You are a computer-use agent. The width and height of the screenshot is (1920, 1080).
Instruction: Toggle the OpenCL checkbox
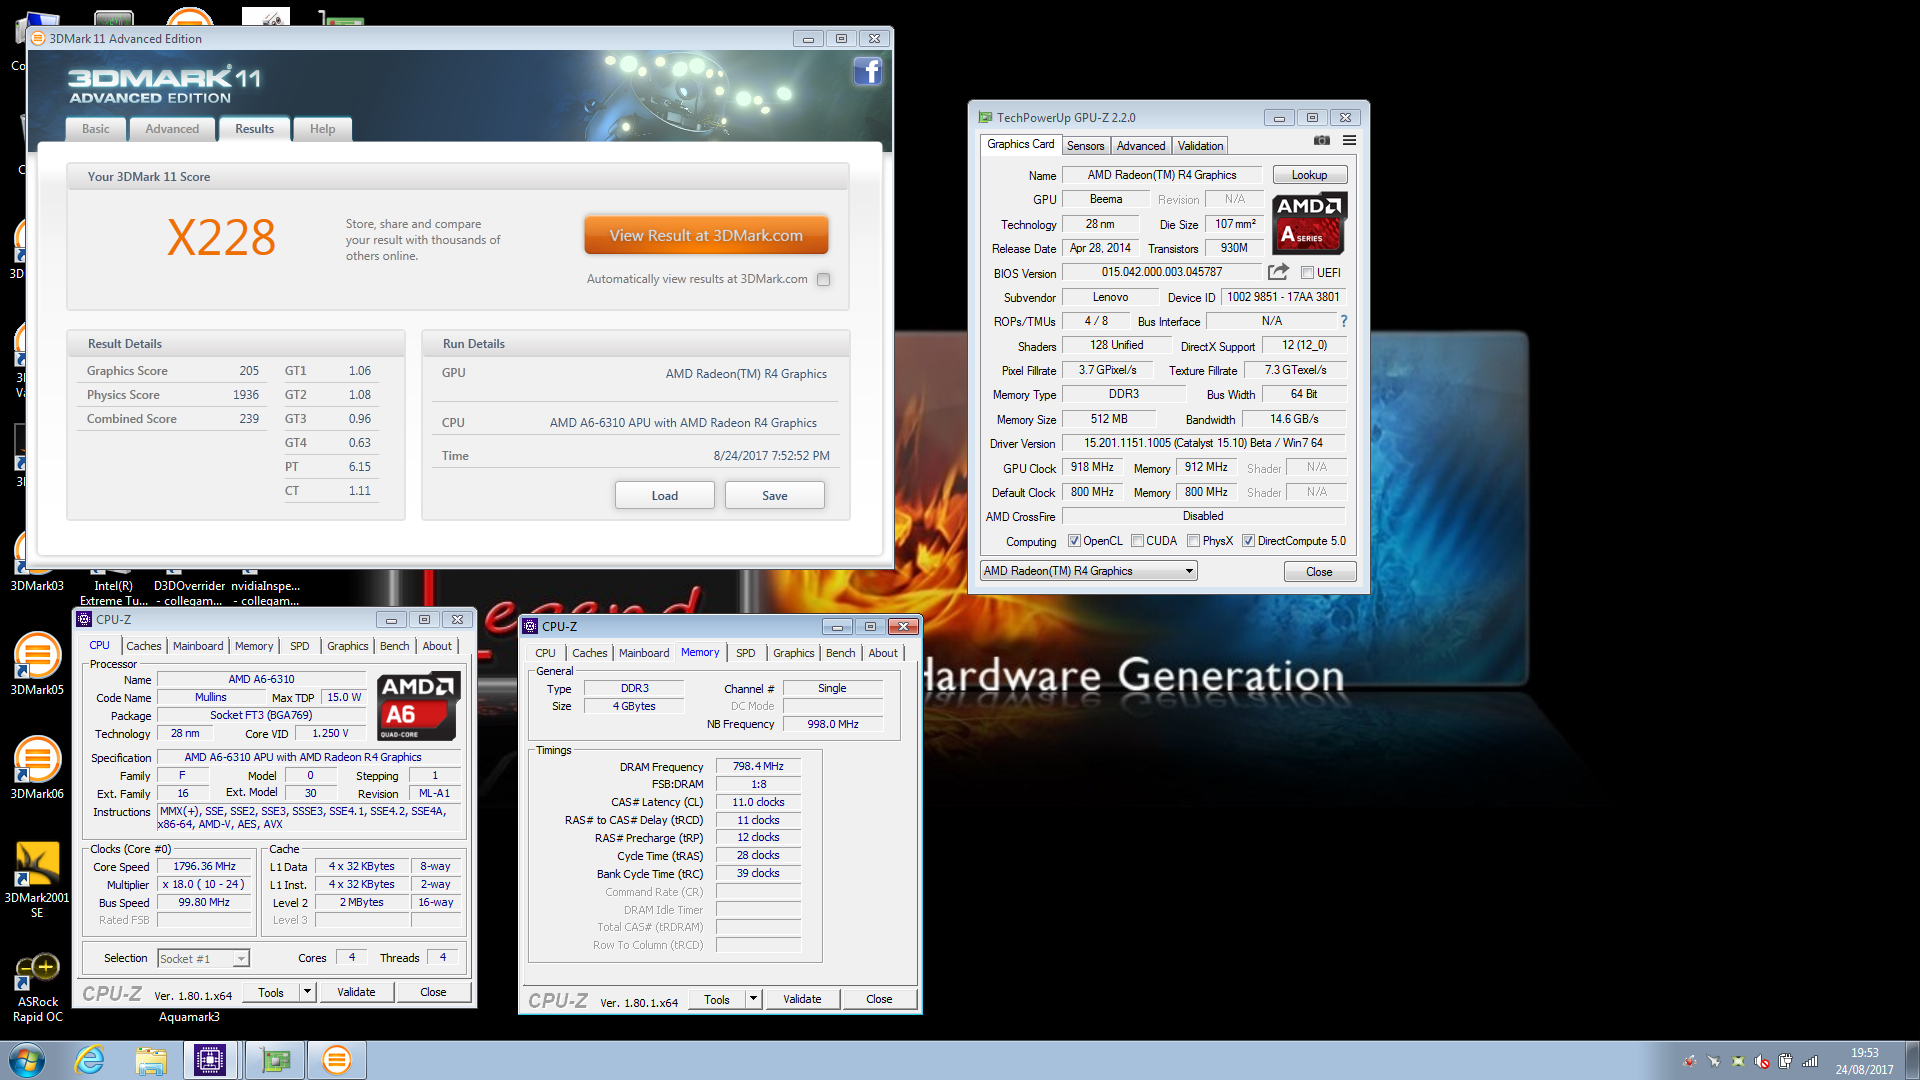(1074, 541)
